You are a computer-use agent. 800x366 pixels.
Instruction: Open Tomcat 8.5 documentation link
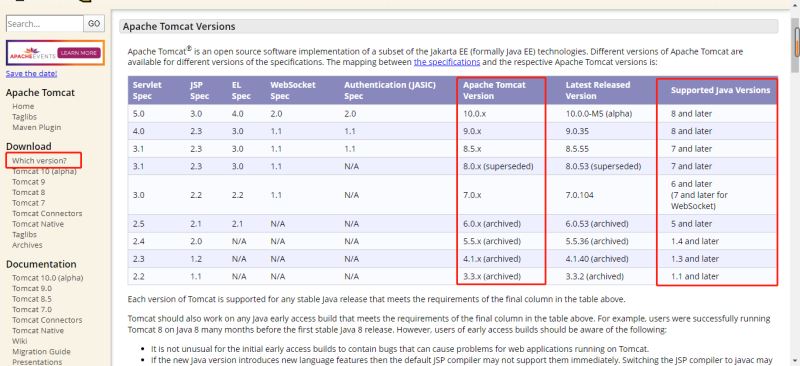(32, 299)
